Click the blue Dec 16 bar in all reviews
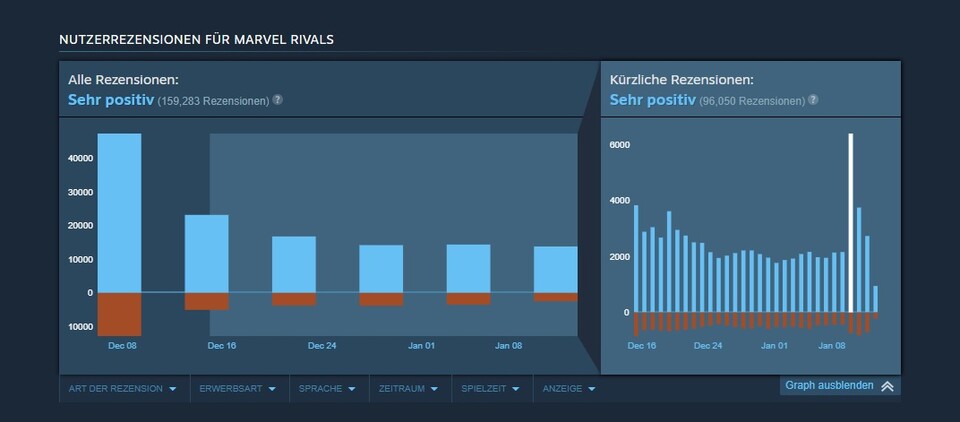 206,254
